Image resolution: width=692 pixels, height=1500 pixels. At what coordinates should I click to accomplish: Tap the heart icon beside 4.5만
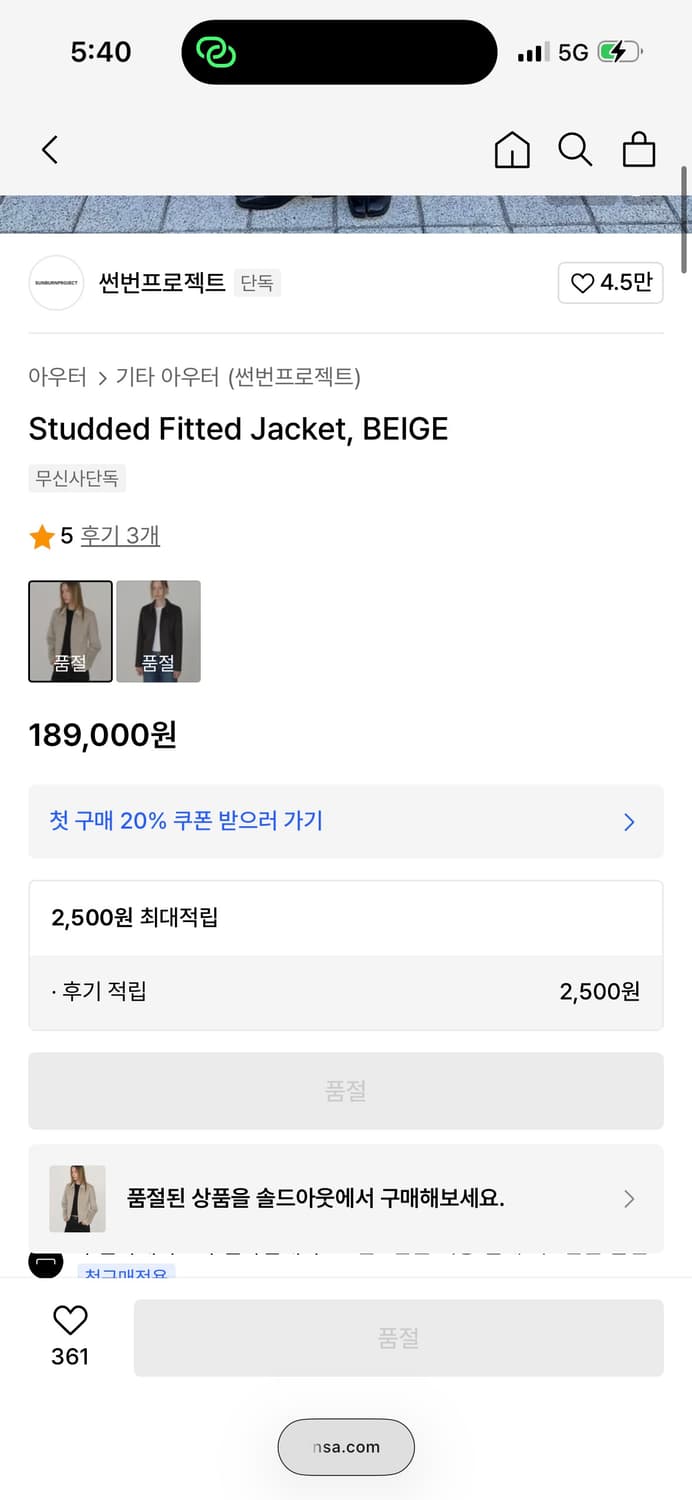click(x=582, y=283)
